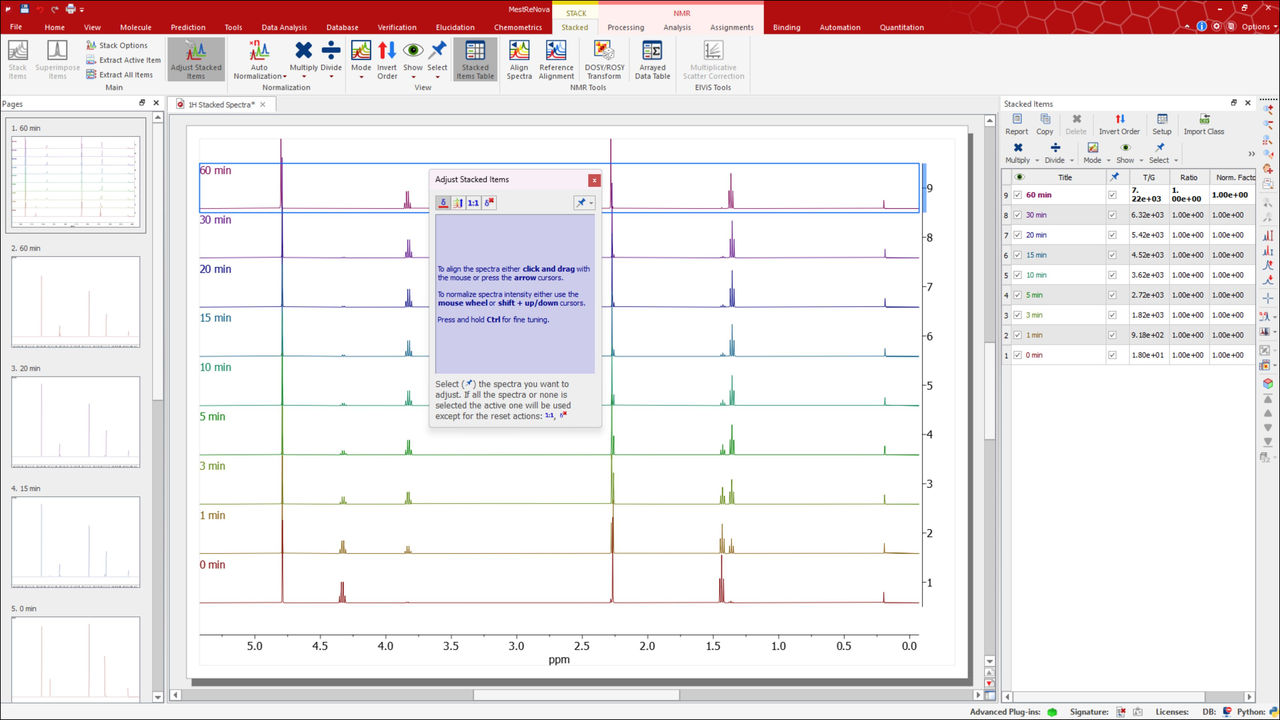This screenshot has height=720, width=1280.
Task: Toggle the selection pin checkbox for 20 min row
Action: tap(1112, 235)
